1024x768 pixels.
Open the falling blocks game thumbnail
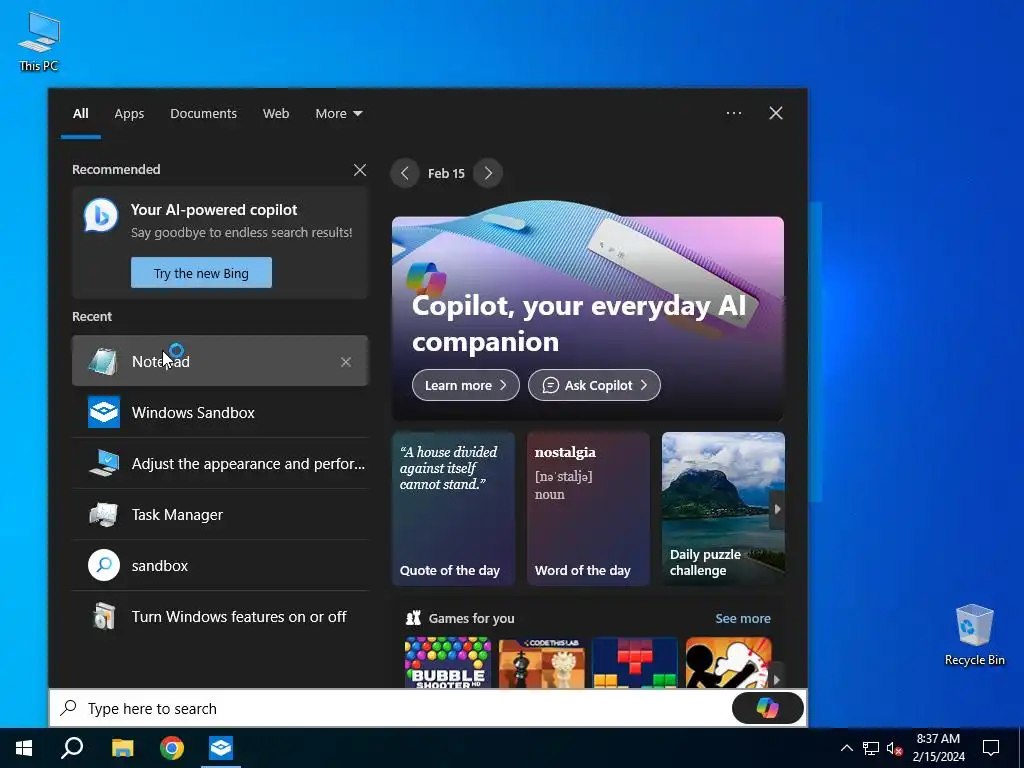635,663
